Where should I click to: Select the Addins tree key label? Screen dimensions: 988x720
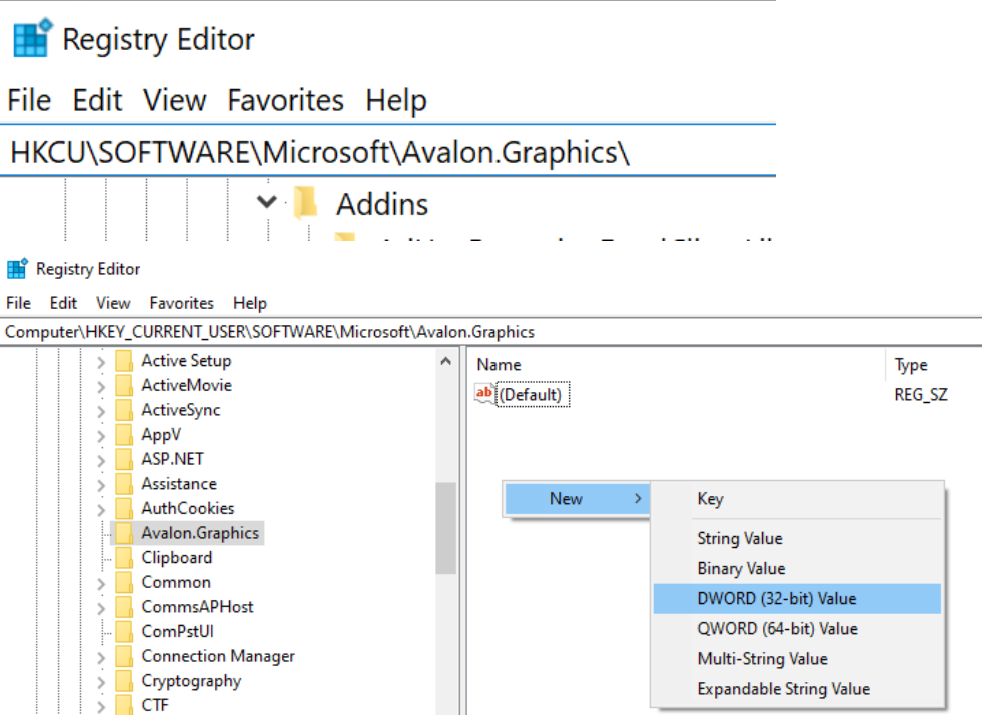click(382, 204)
